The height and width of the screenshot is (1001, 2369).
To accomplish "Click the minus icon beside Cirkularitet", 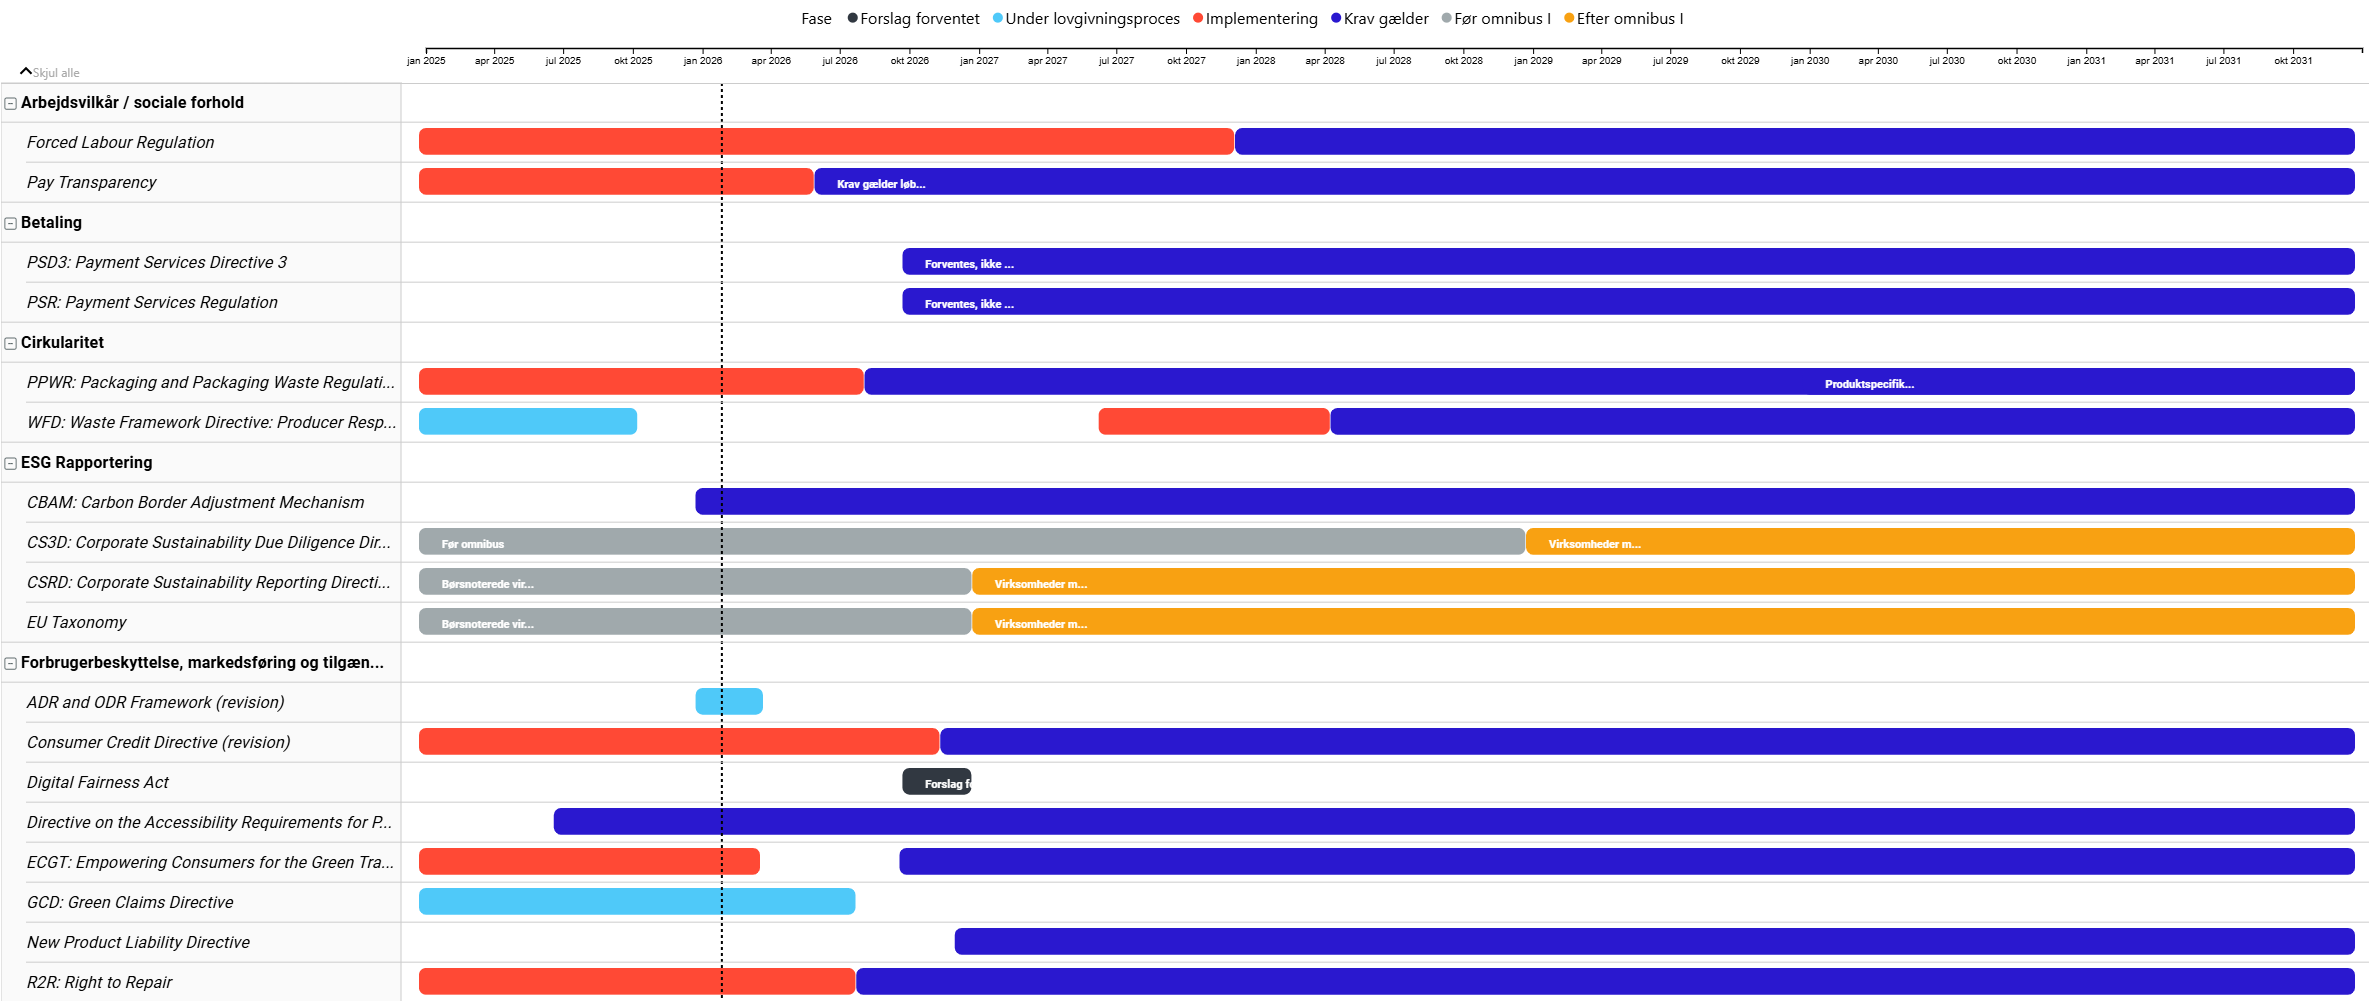I will point(11,343).
